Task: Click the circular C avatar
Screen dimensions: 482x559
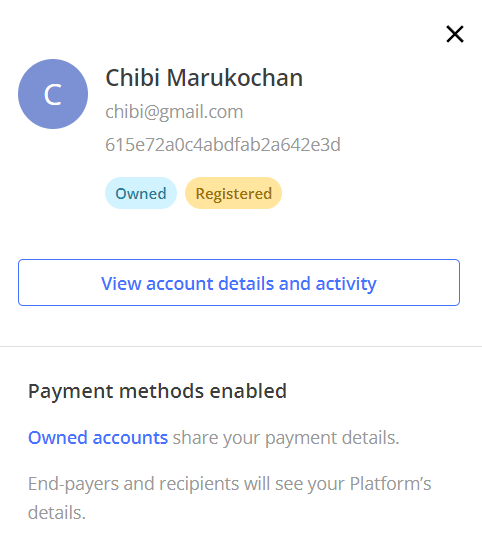Action: point(53,94)
